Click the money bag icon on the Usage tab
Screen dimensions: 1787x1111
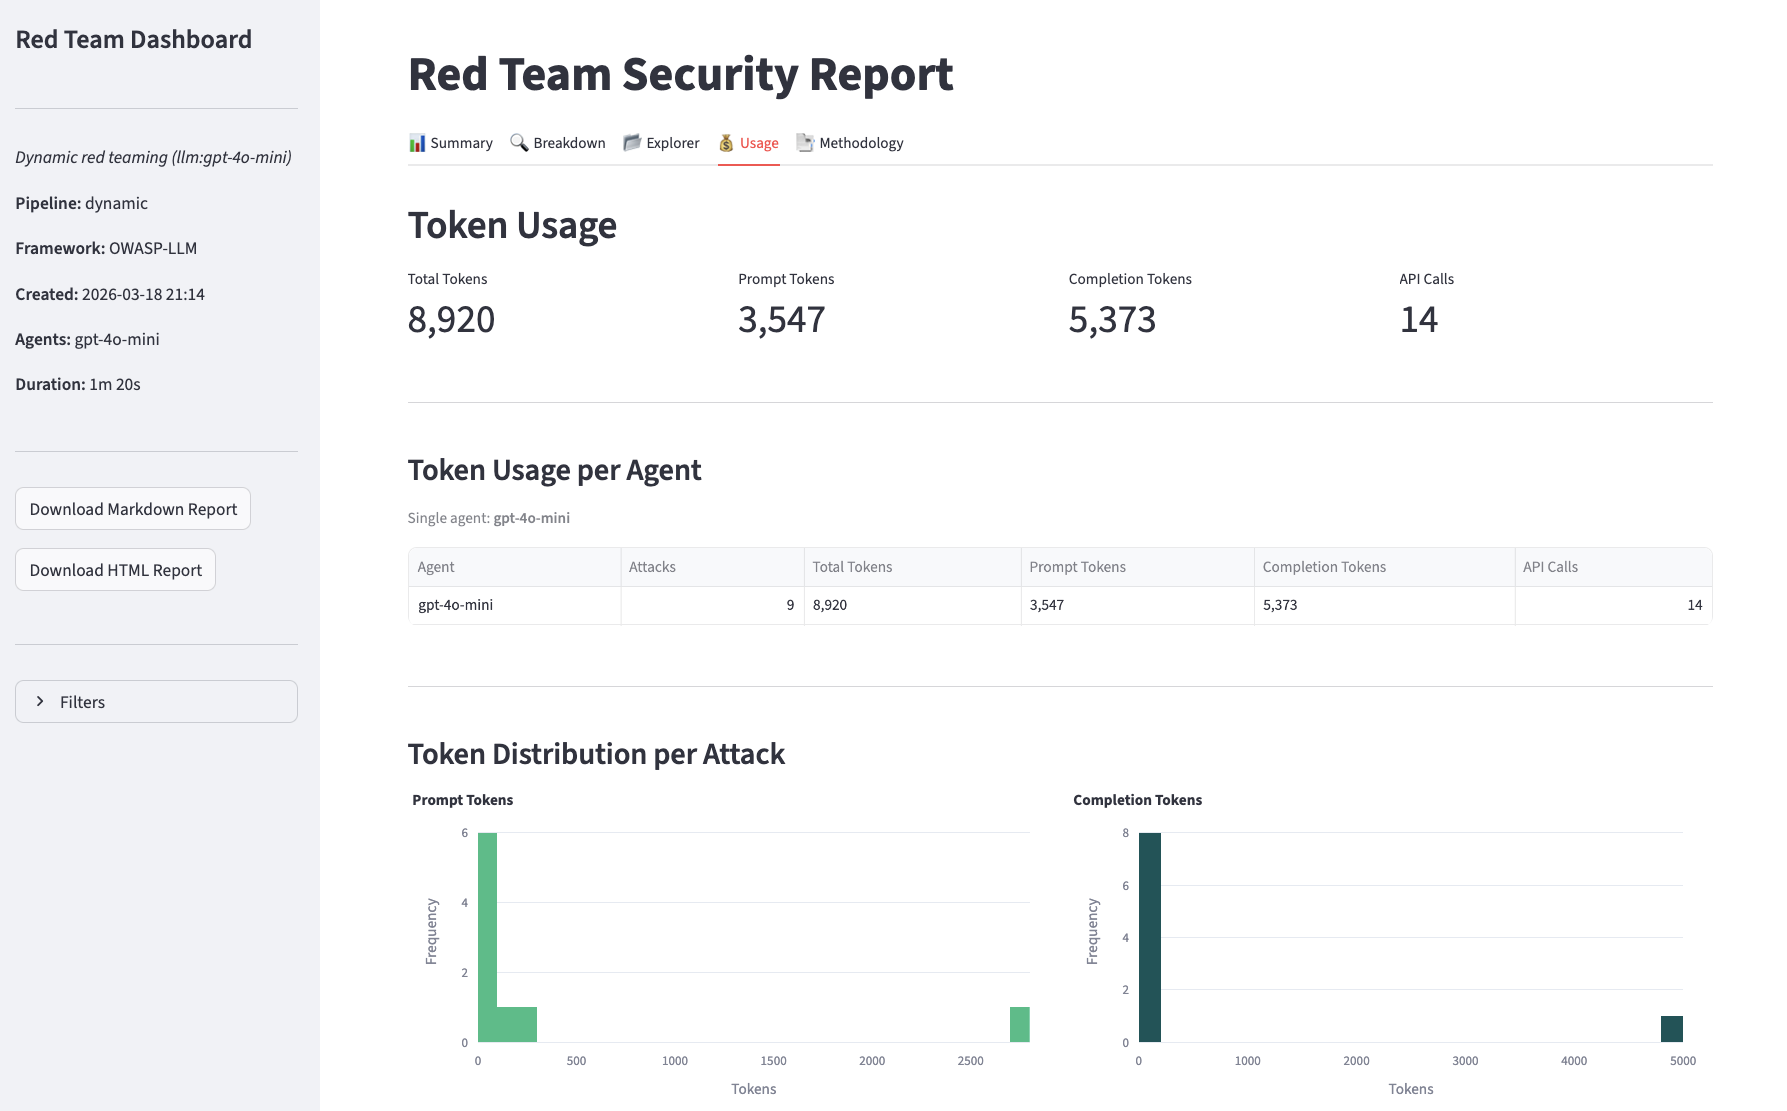pyautogui.click(x=725, y=143)
